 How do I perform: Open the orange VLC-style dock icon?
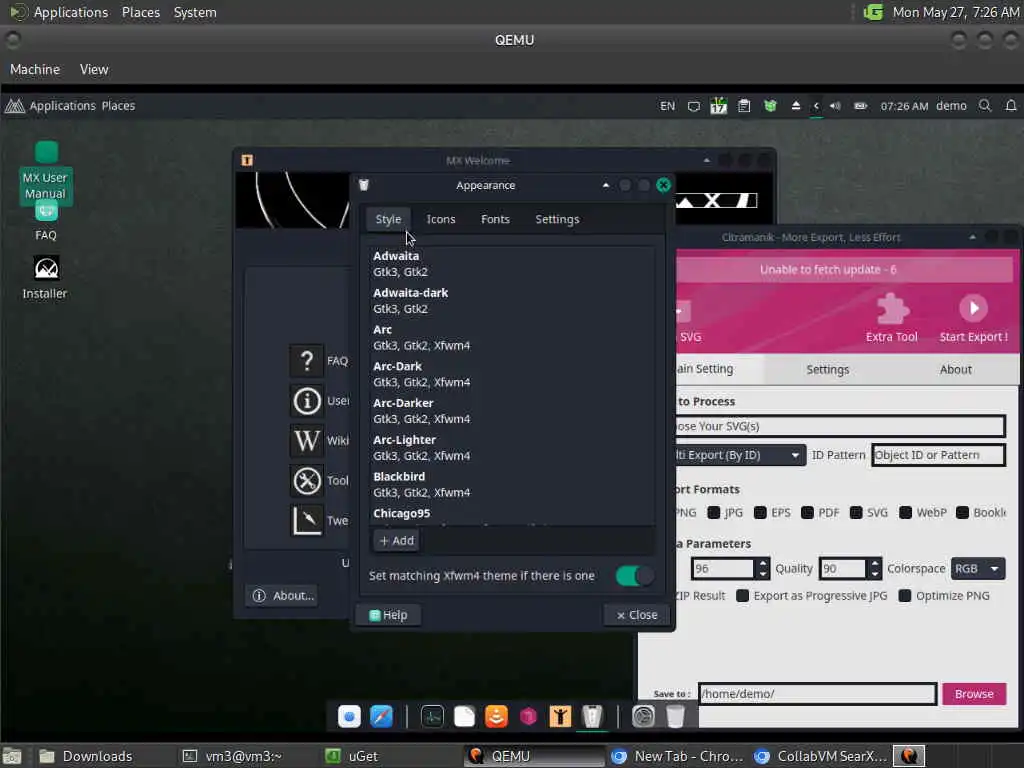tap(496, 716)
